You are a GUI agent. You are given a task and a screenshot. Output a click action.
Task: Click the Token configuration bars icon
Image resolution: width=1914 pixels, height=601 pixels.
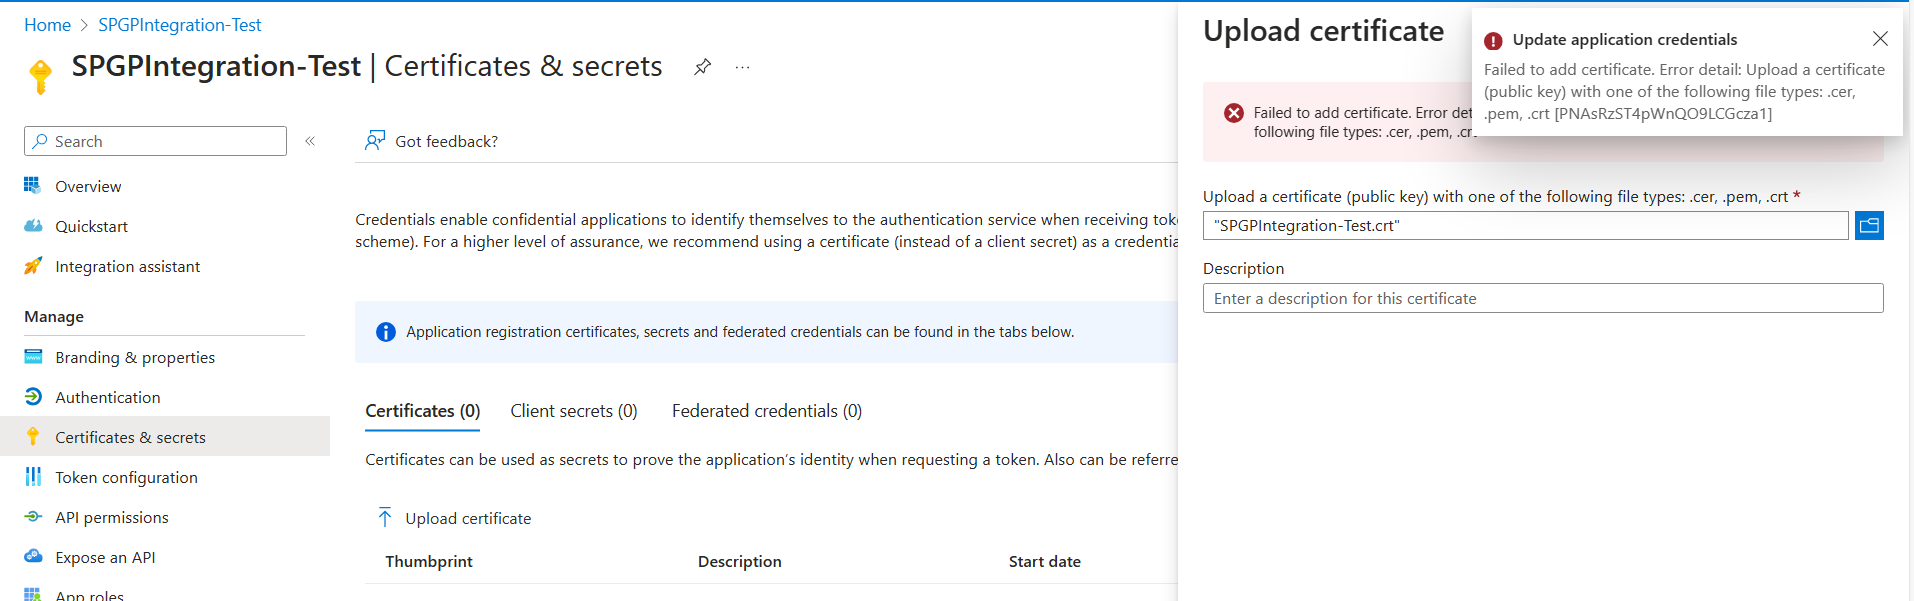(33, 476)
